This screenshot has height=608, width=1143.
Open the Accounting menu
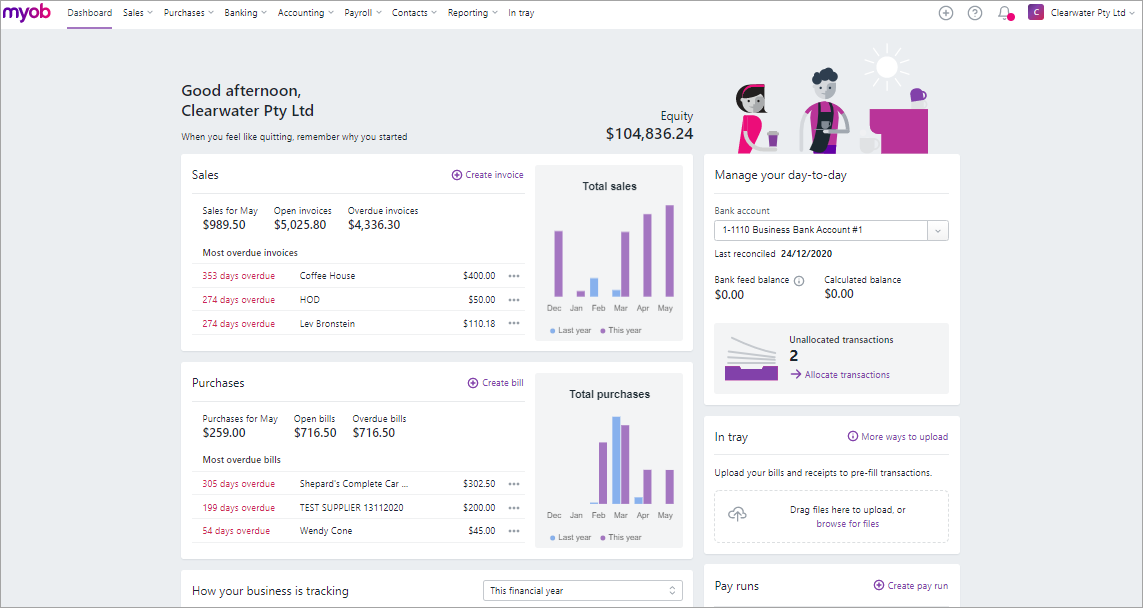point(305,13)
